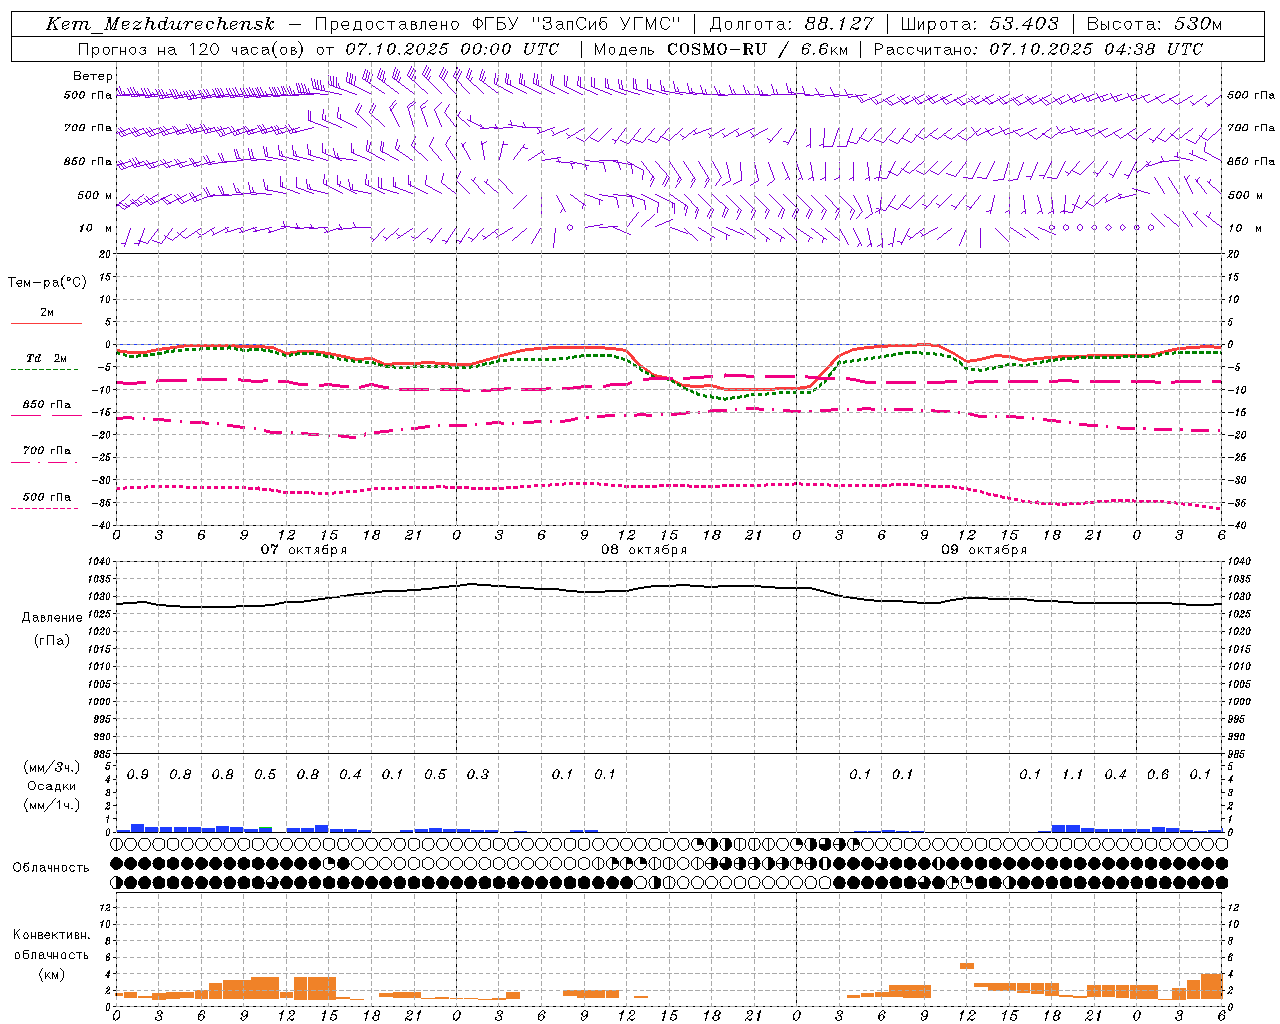Click the (км) unit label

(52, 974)
